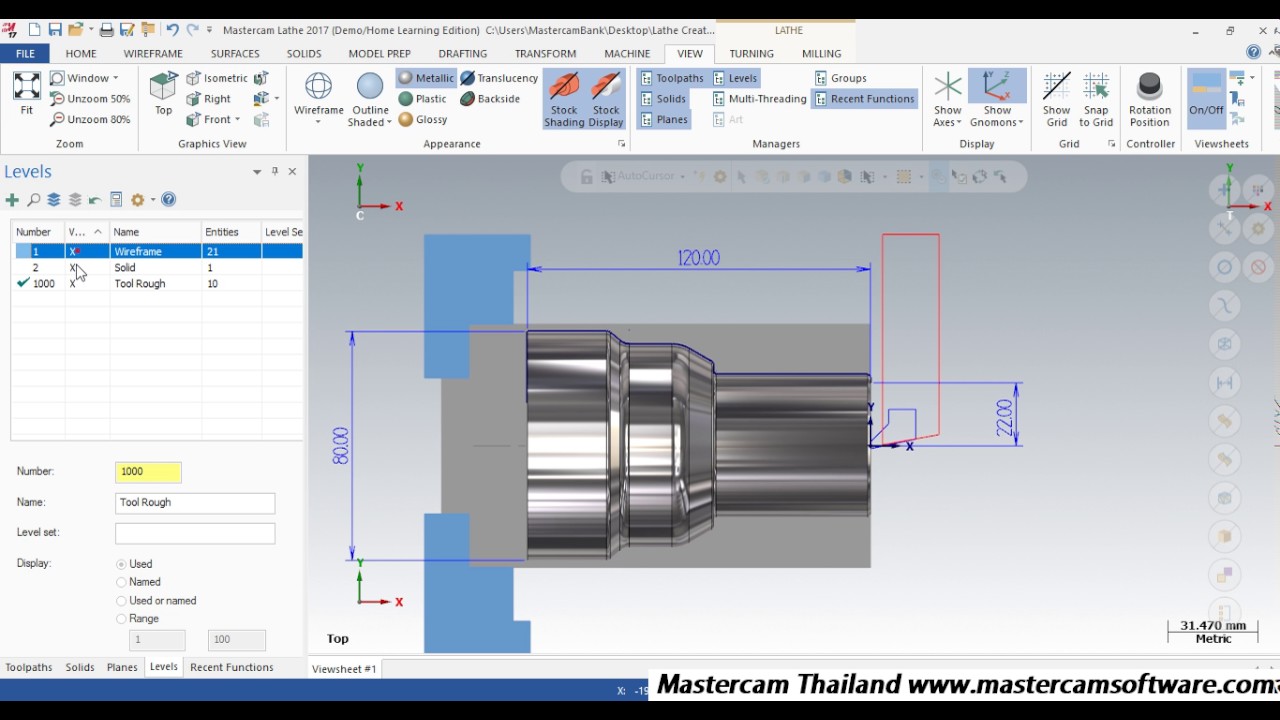Click the level Number input field
Screen dimensions: 1280x720
click(x=148, y=472)
